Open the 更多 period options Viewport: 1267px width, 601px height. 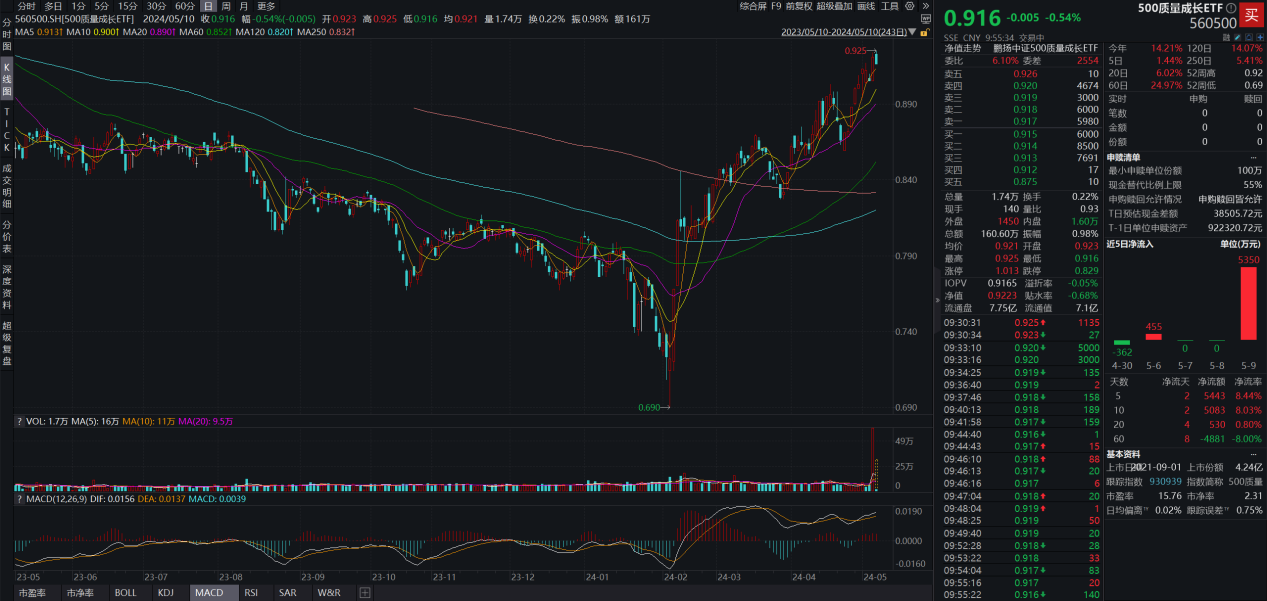coord(266,6)
